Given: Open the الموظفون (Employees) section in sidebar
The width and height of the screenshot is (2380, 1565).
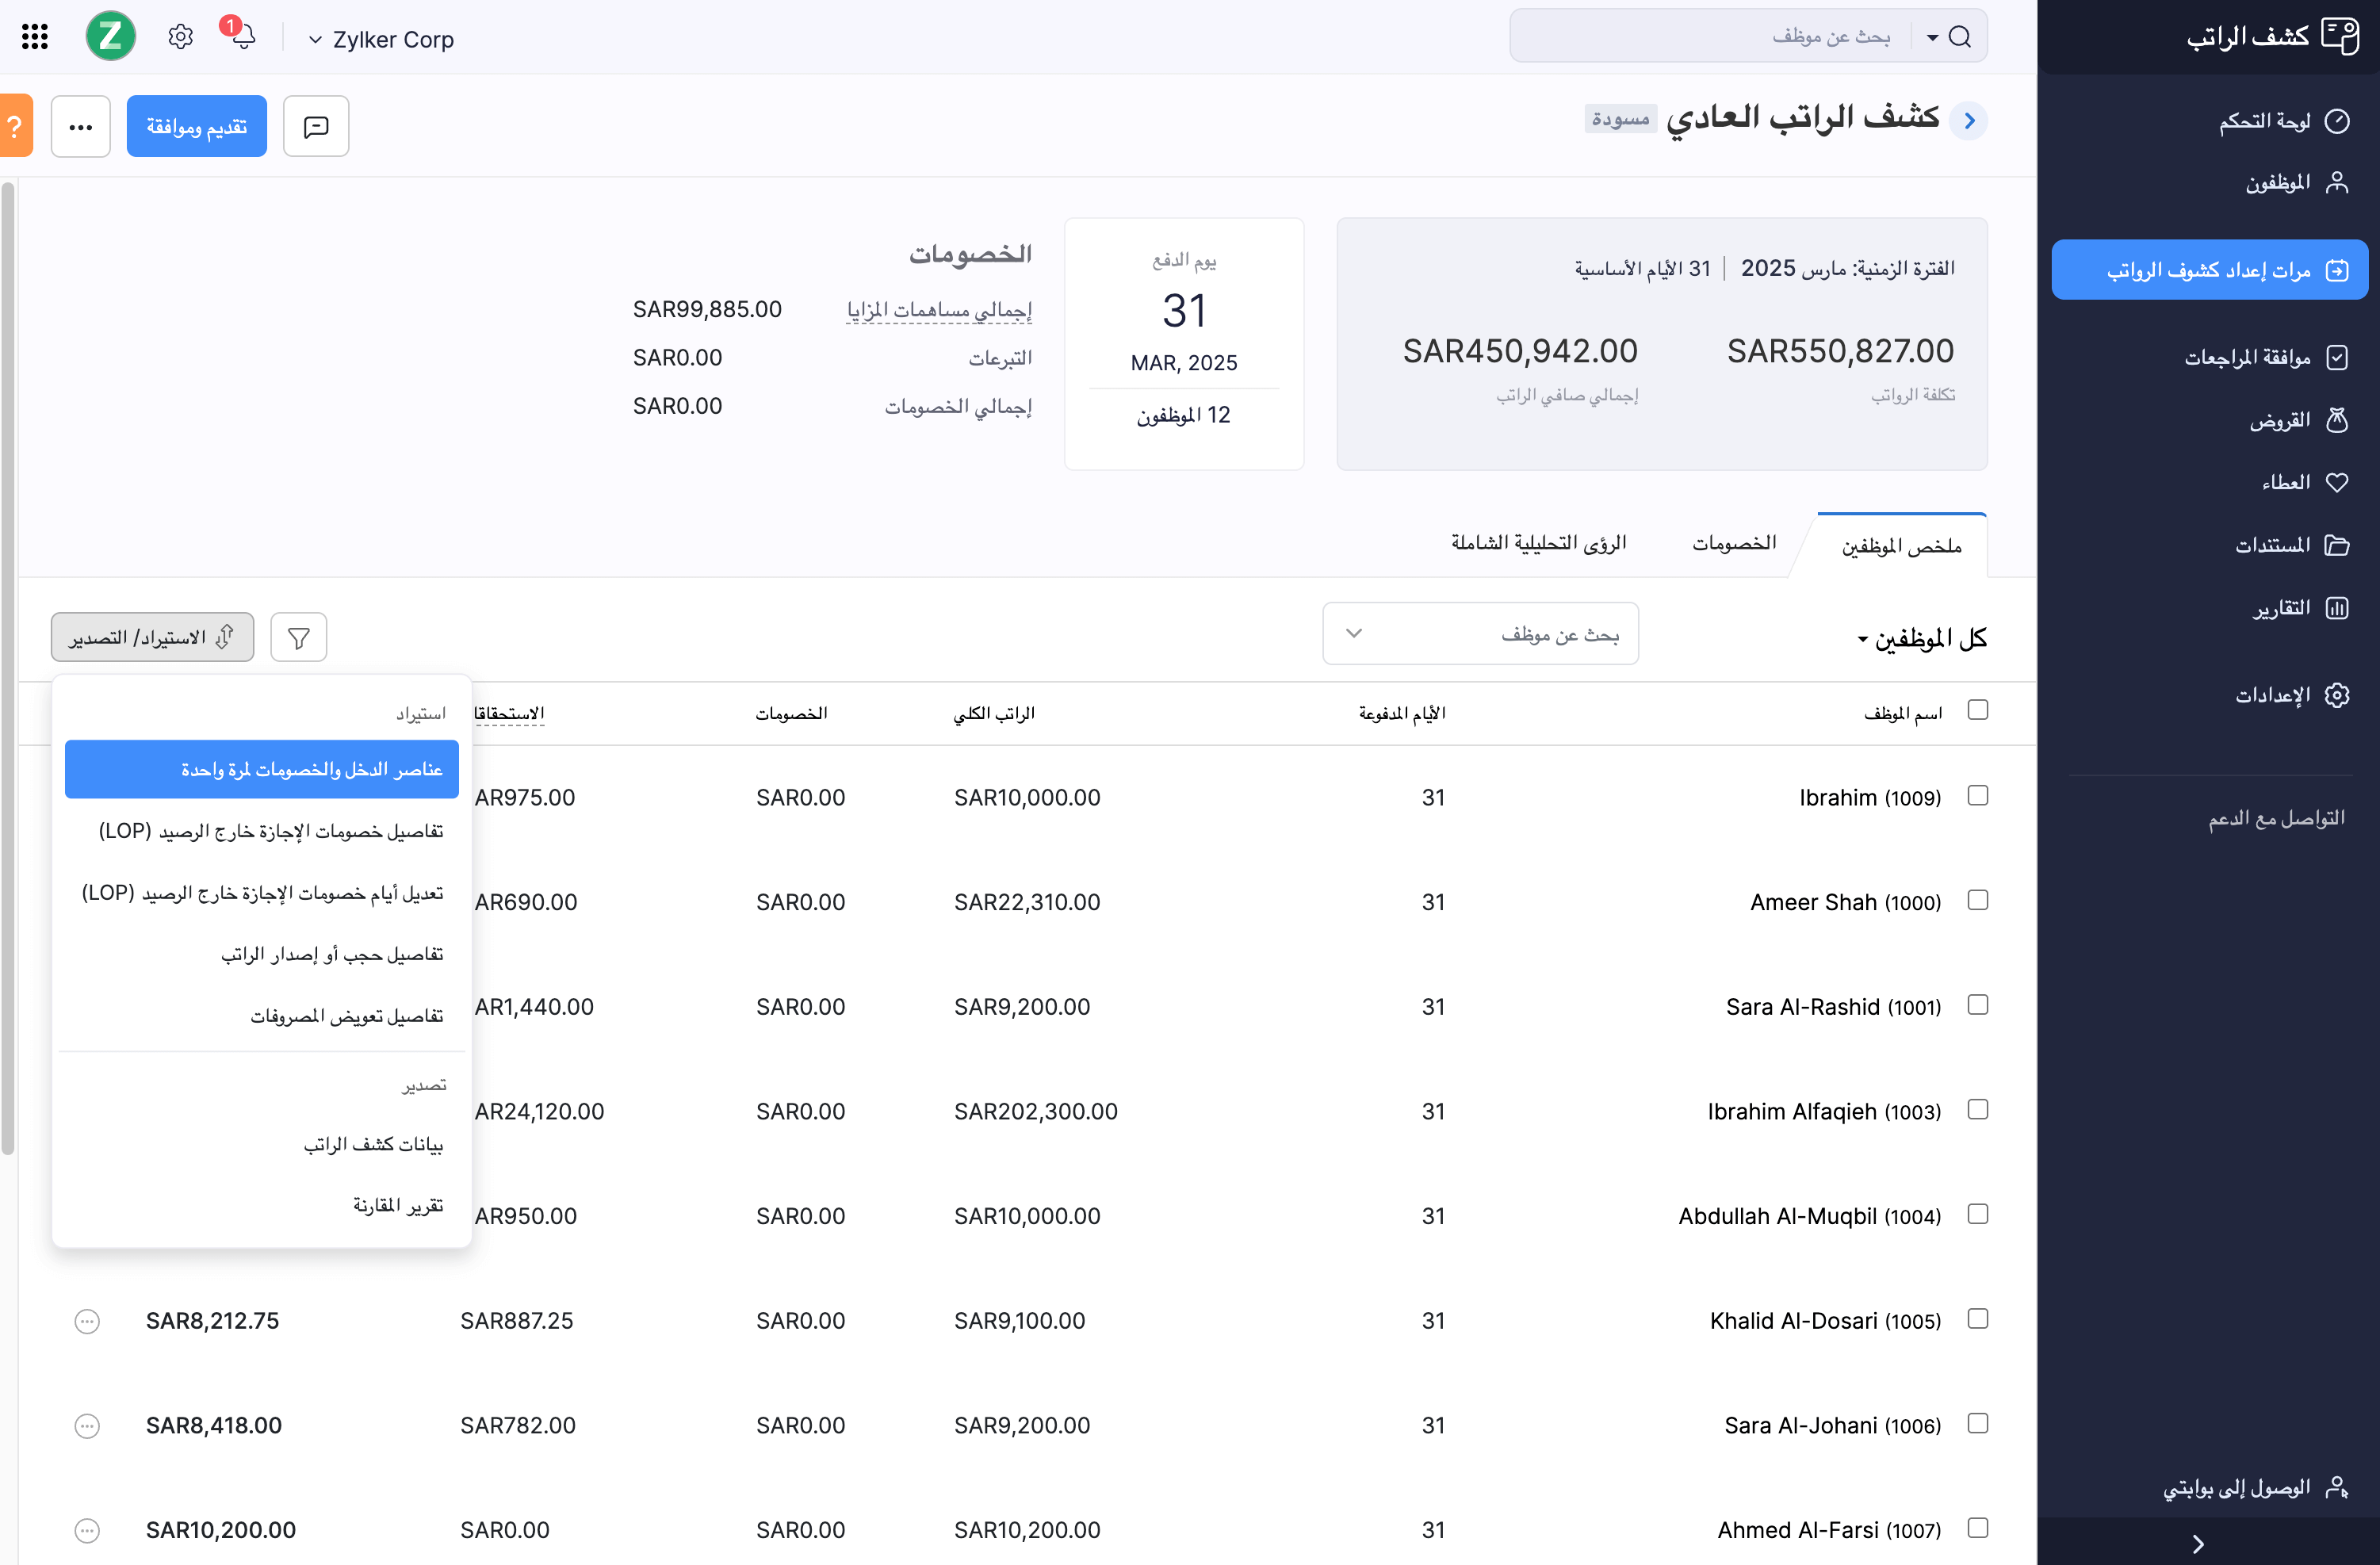Looking at the screenshot, I should [2297, 182].
